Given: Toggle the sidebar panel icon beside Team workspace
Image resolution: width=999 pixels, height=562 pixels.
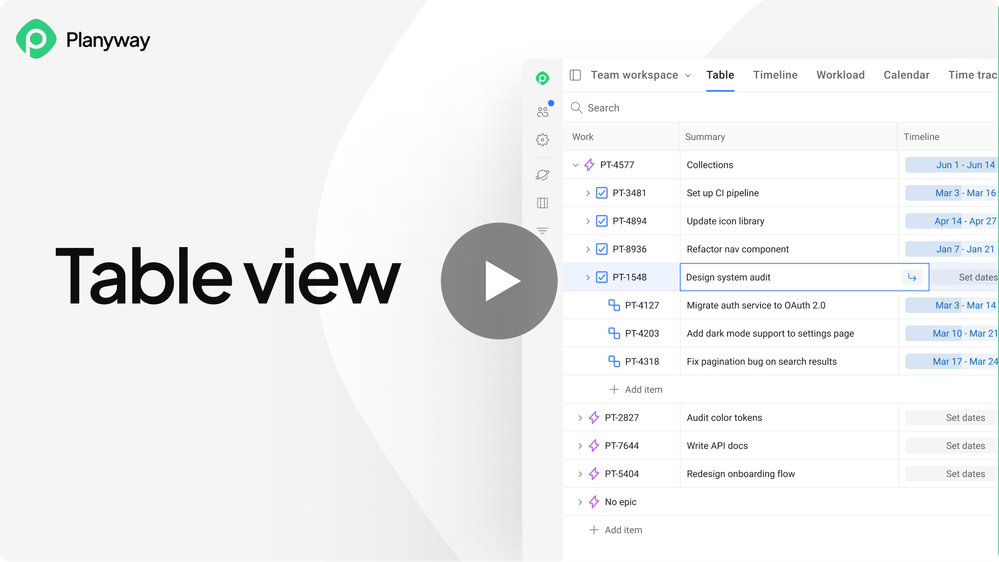Looking at the screenshot, I should click(x=575, y=75).
